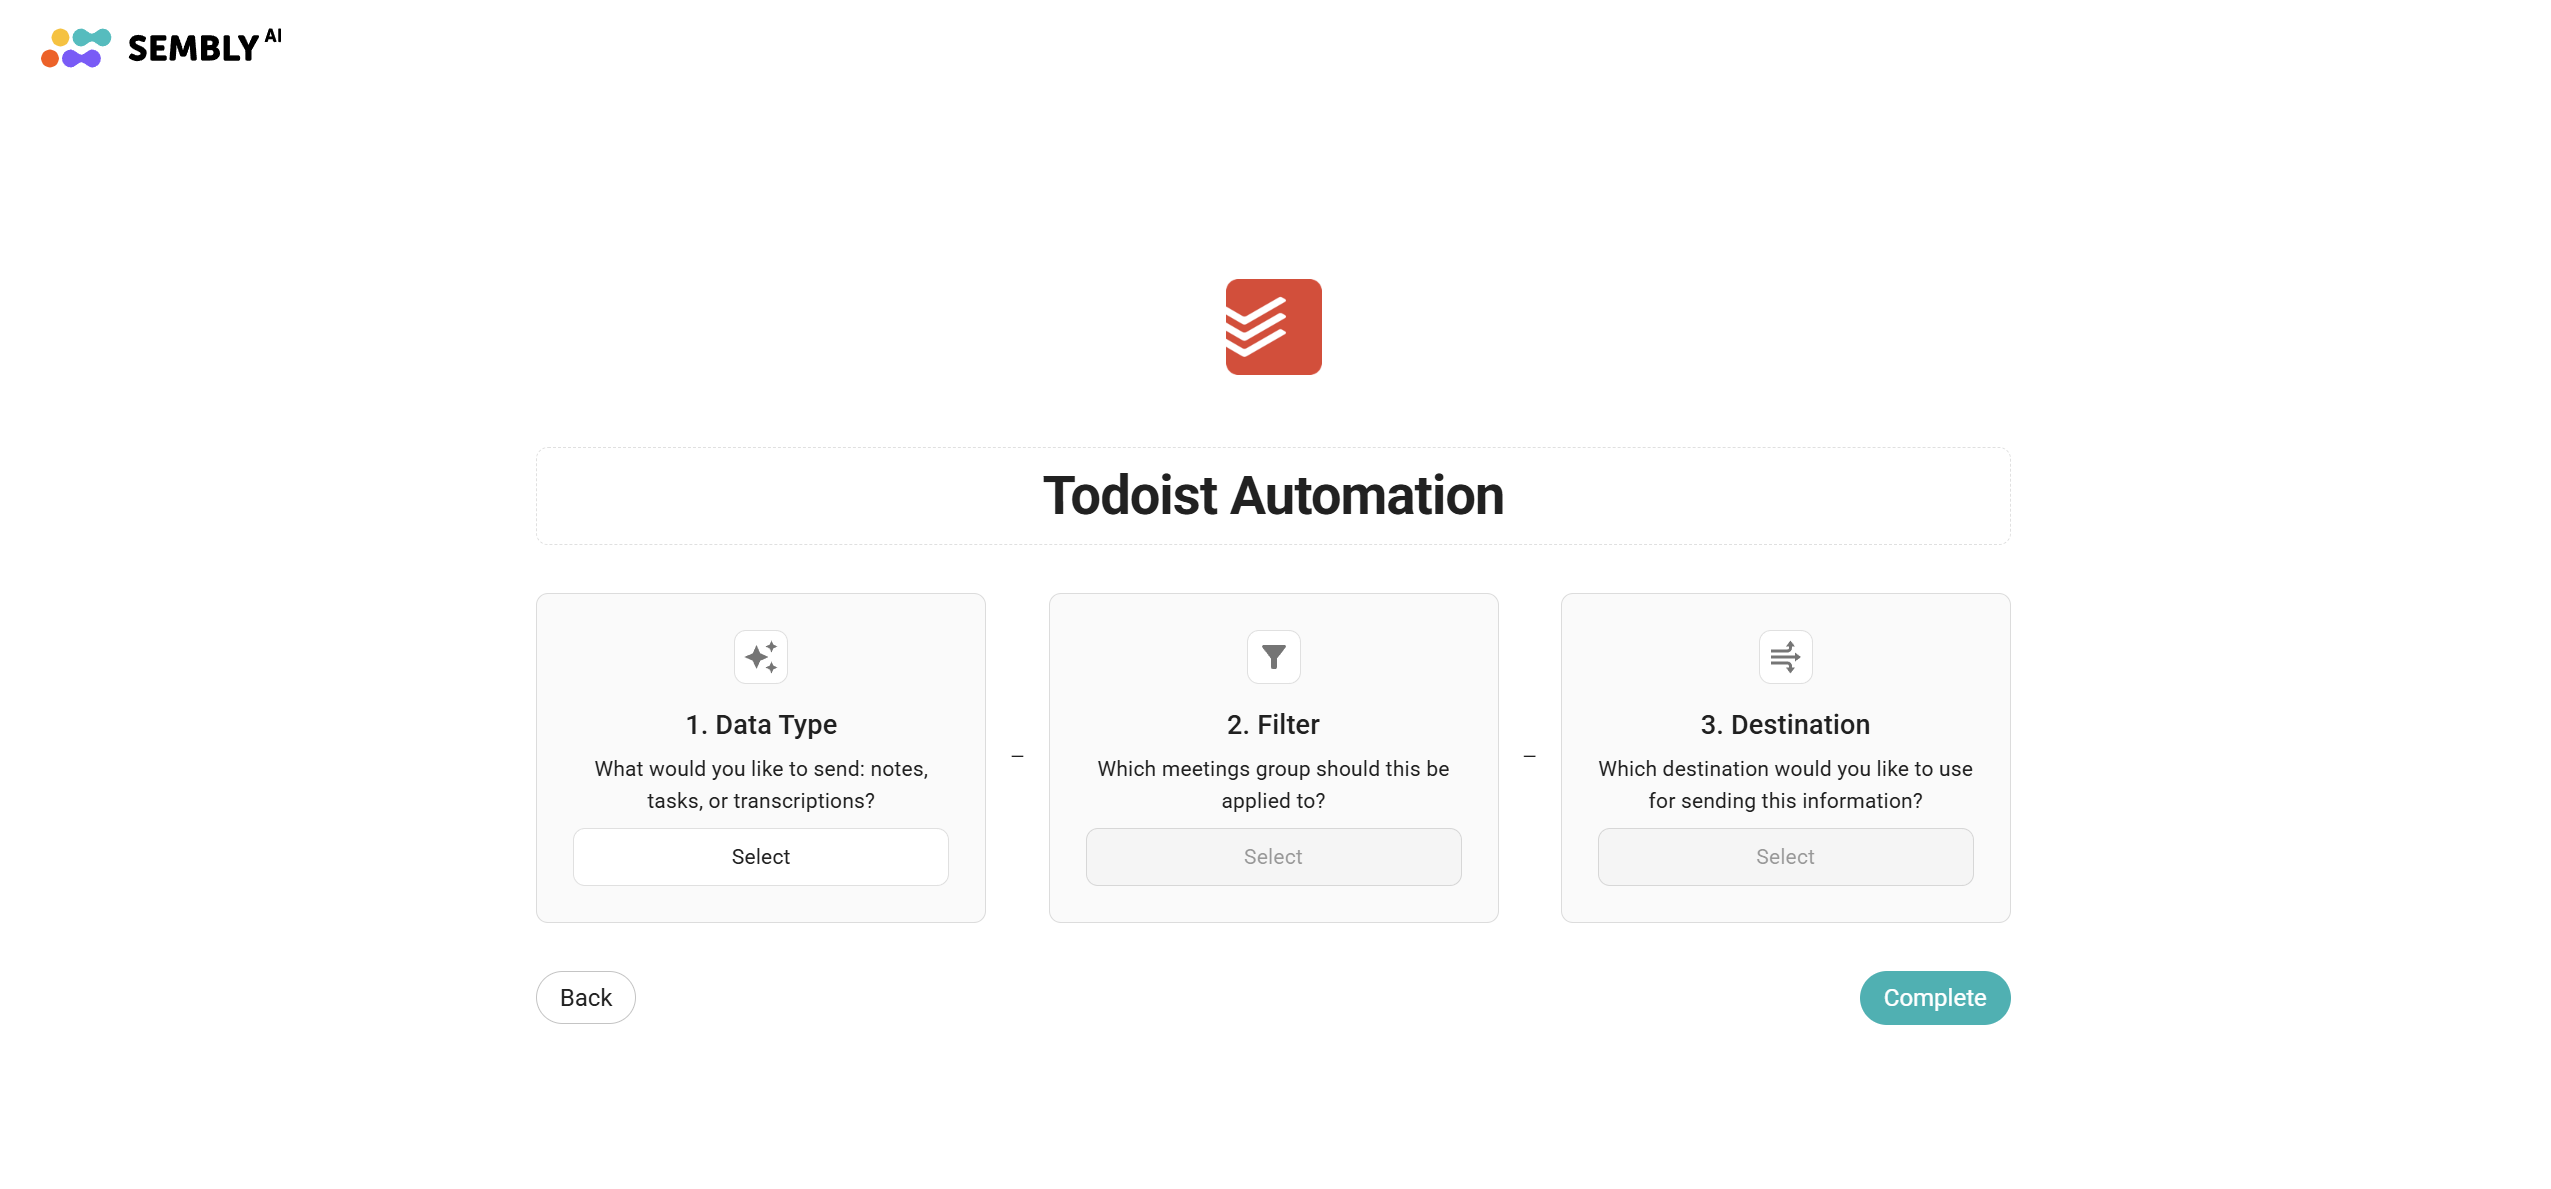Viewport: 2551px width, 1189px height.
Task: Open the Data Type Select dropdown
Action: tap(760, 857)
